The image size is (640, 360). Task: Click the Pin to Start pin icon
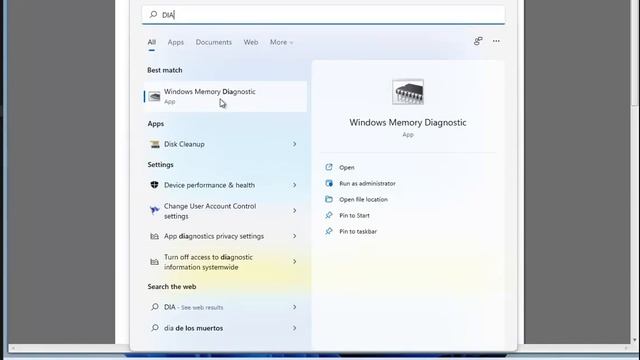(329, 215)
